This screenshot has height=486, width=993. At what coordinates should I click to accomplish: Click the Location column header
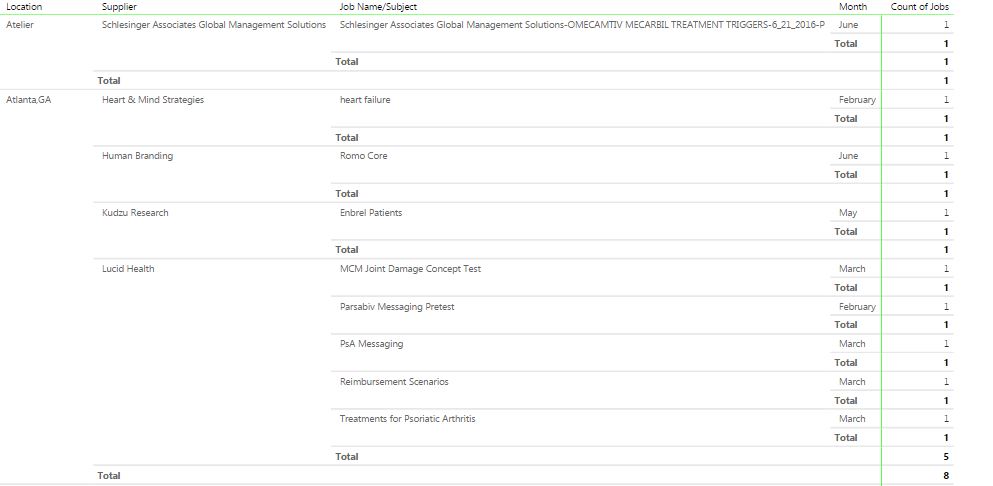pos(24,7)
